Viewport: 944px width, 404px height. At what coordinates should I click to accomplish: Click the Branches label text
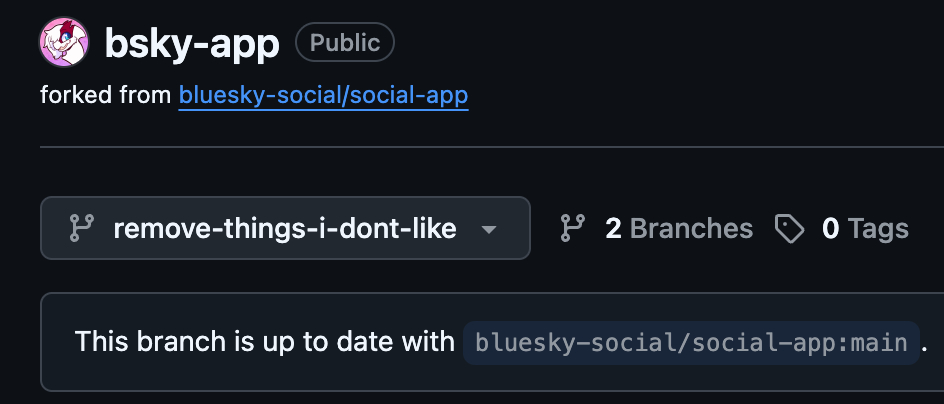(691, 229)
